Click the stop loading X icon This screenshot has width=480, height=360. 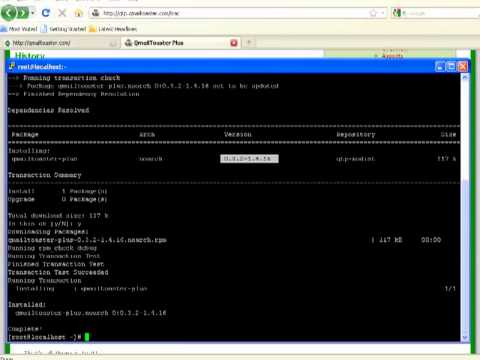click(62, 13)
